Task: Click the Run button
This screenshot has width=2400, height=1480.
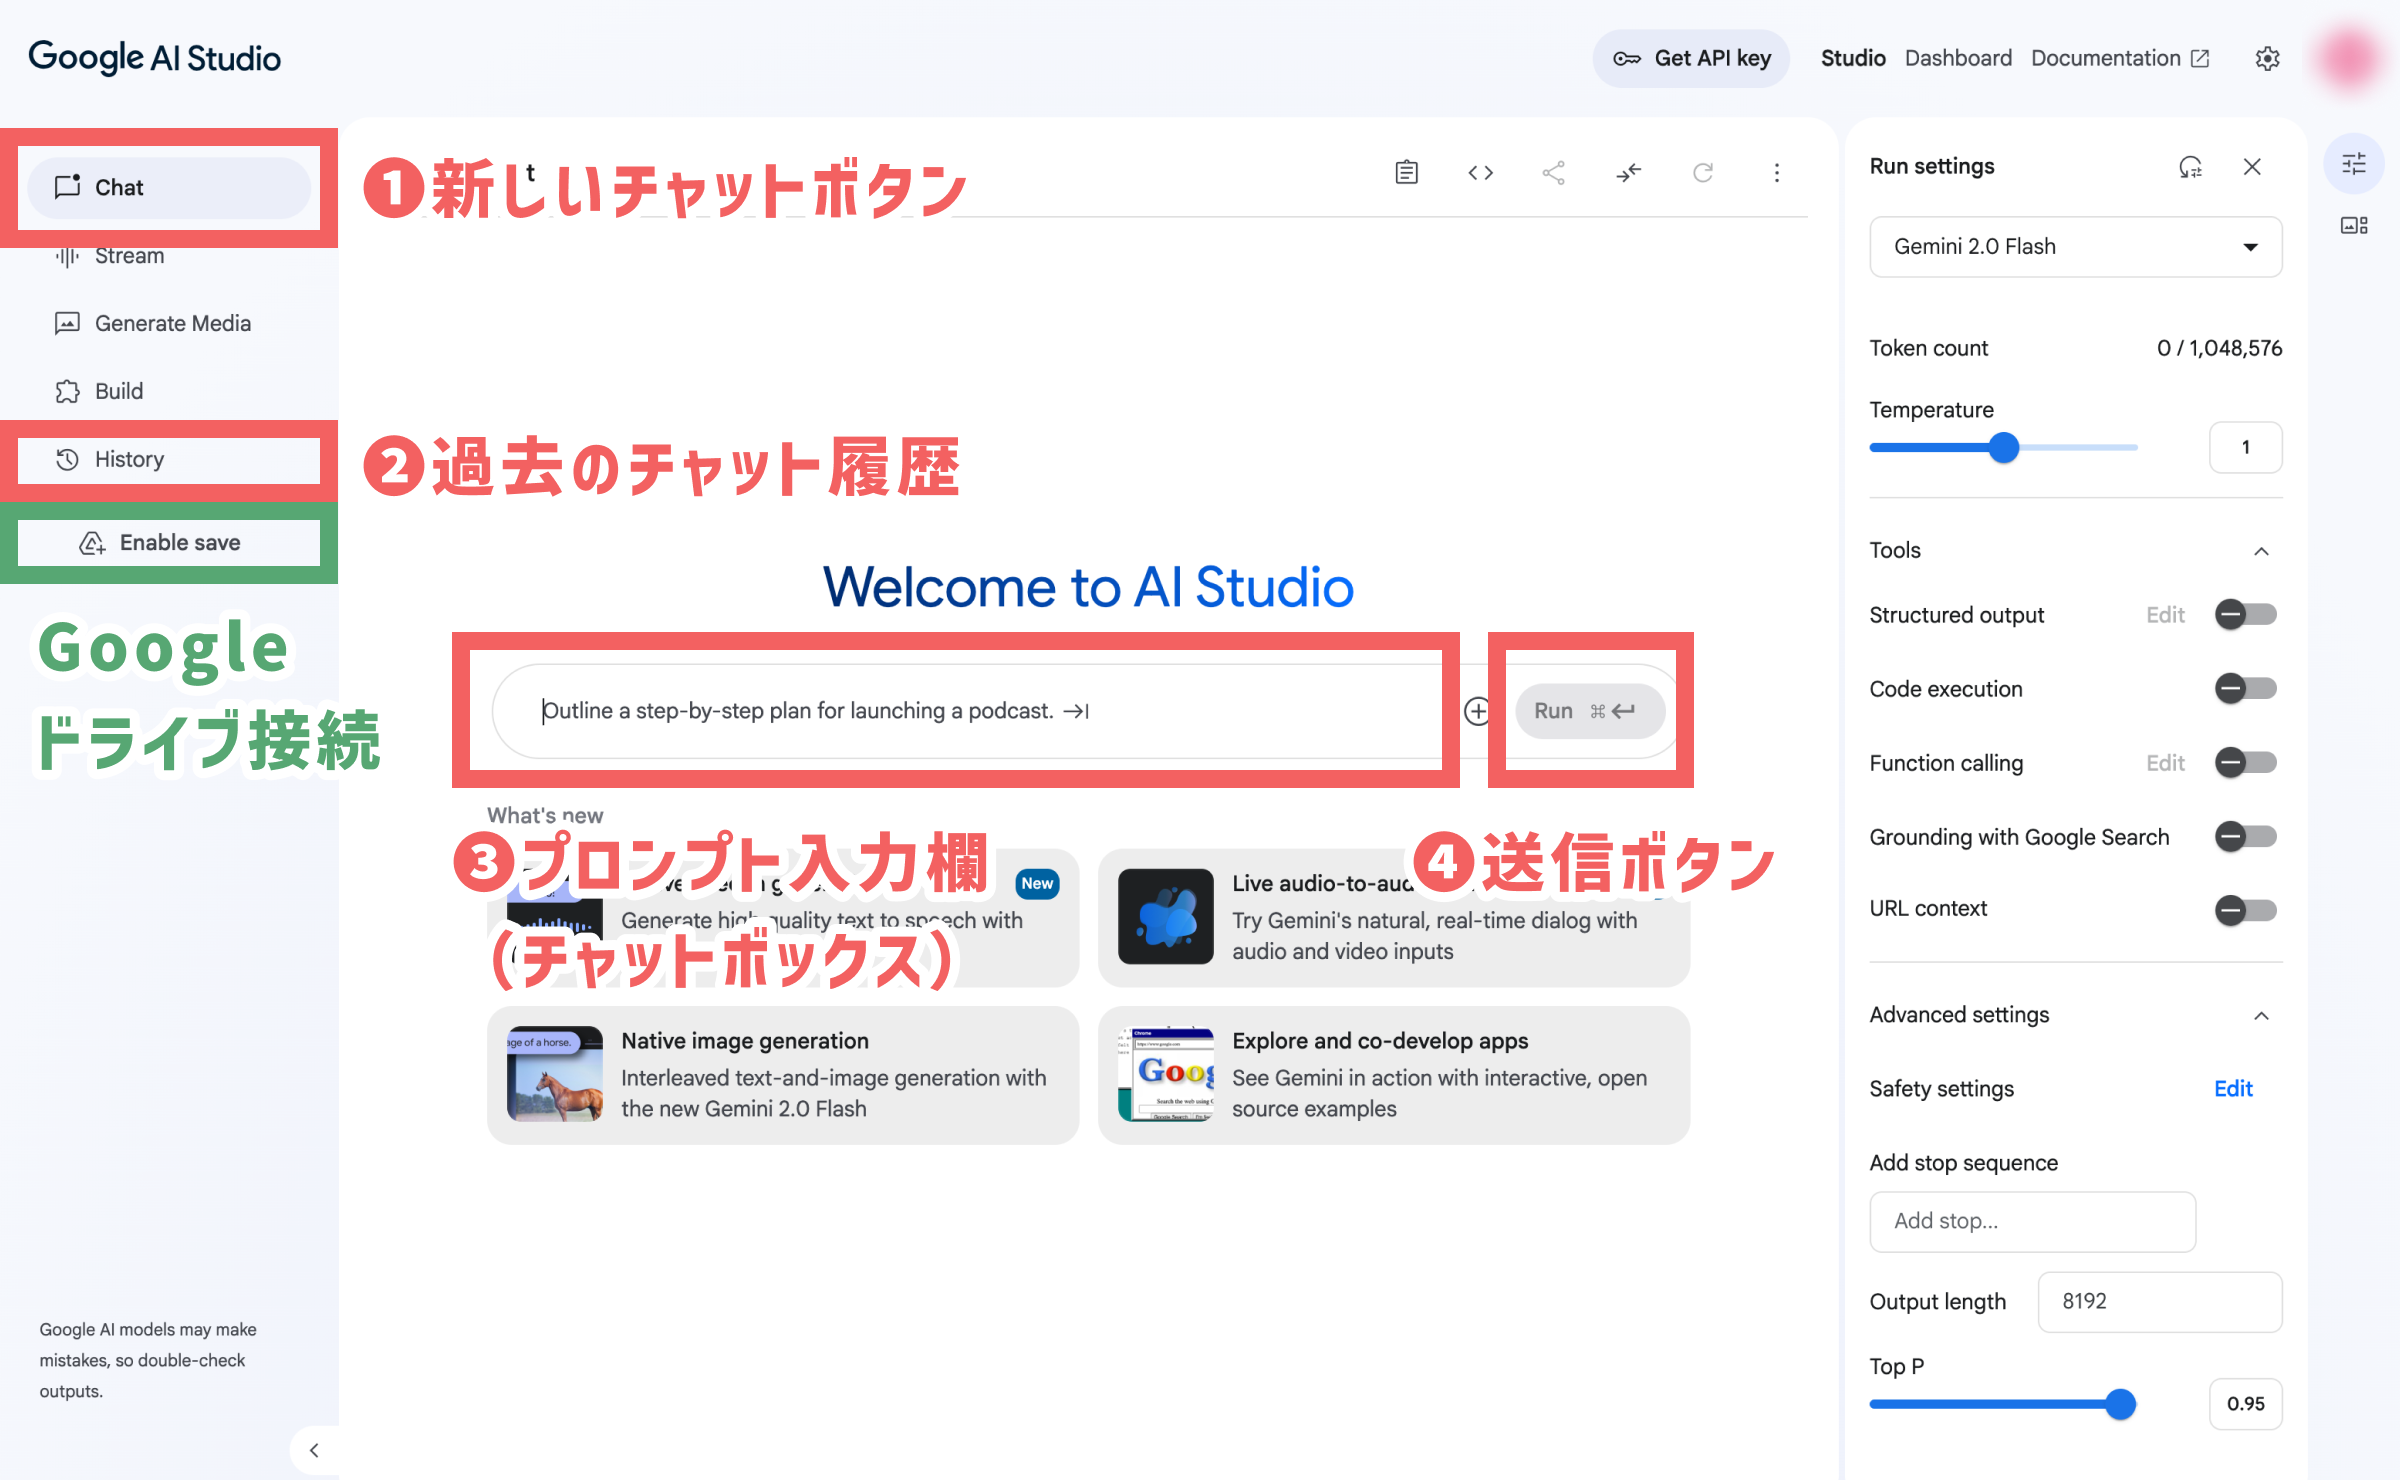Action: (1590, 711)
